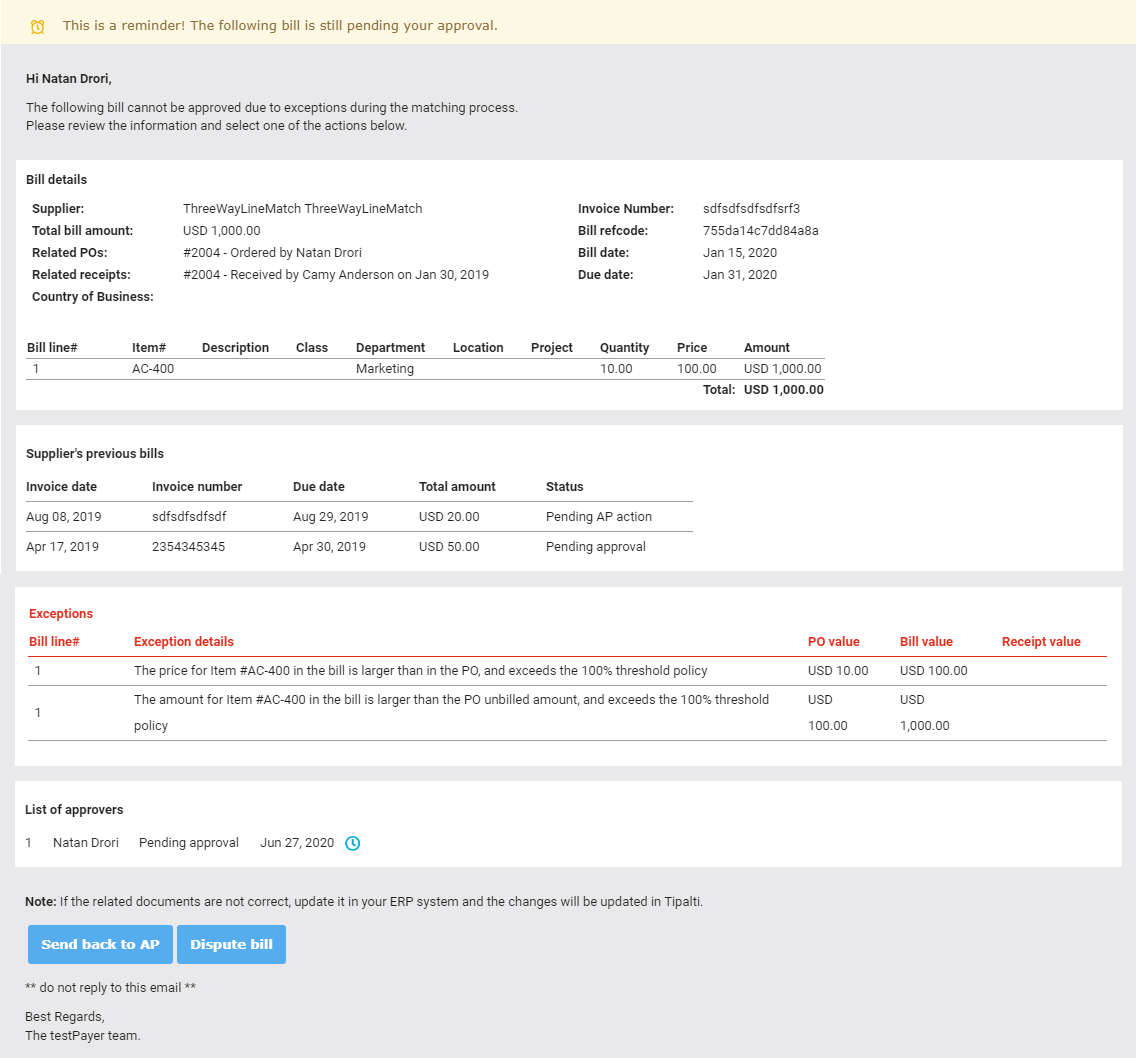Click due date Apr 30, 2019

coord(329,546)
